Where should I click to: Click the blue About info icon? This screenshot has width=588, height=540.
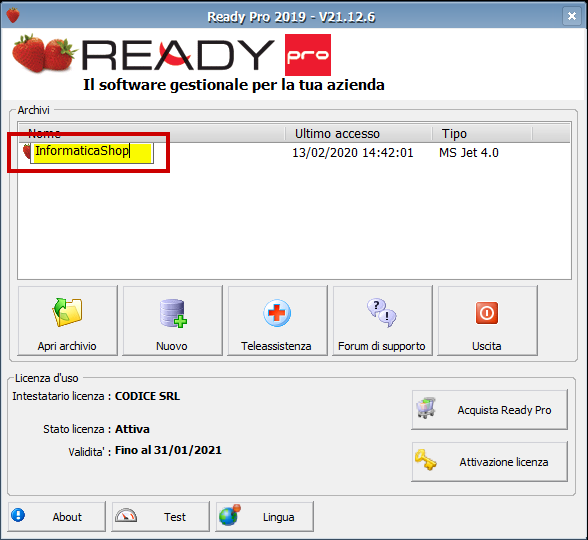coord(18,515)
